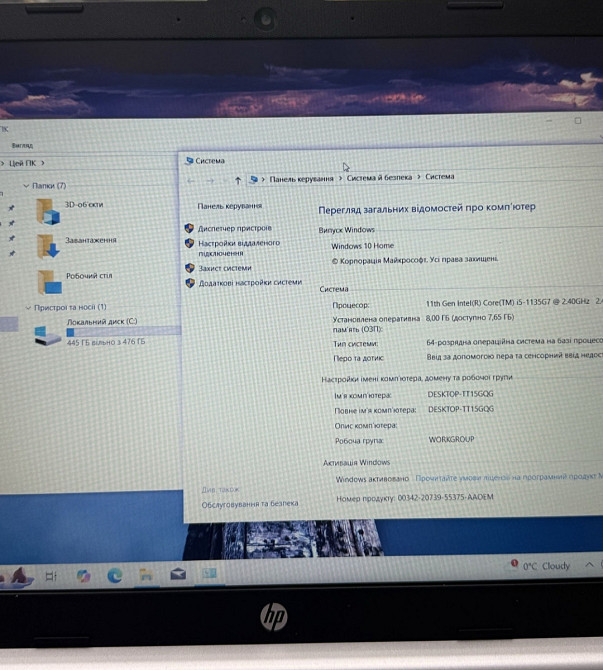
Task: Open Copilot icon on the taskbar
Action: pyautogui.click(x=83, y=576)
